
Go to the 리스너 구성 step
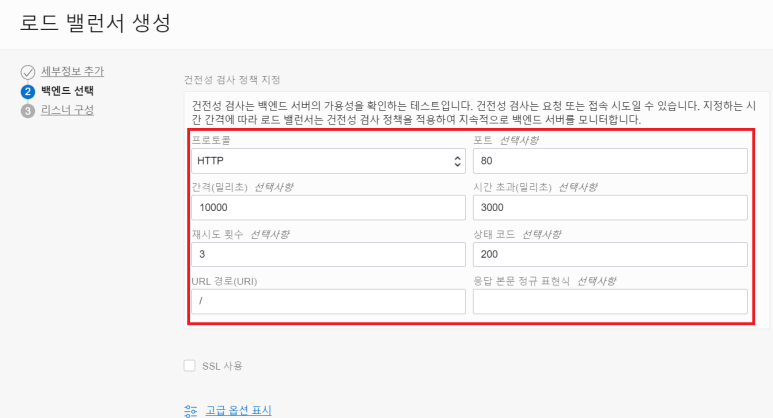point(67,110)
